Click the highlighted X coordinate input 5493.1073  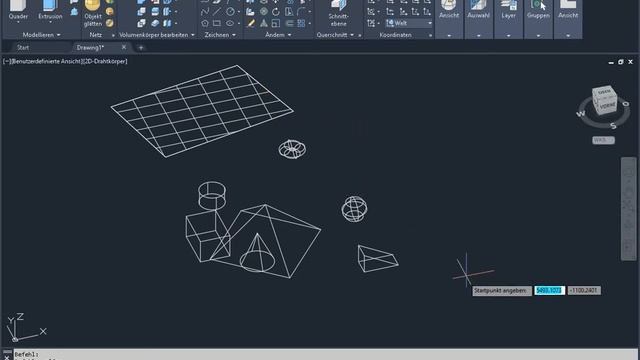[x=549, y=290]
